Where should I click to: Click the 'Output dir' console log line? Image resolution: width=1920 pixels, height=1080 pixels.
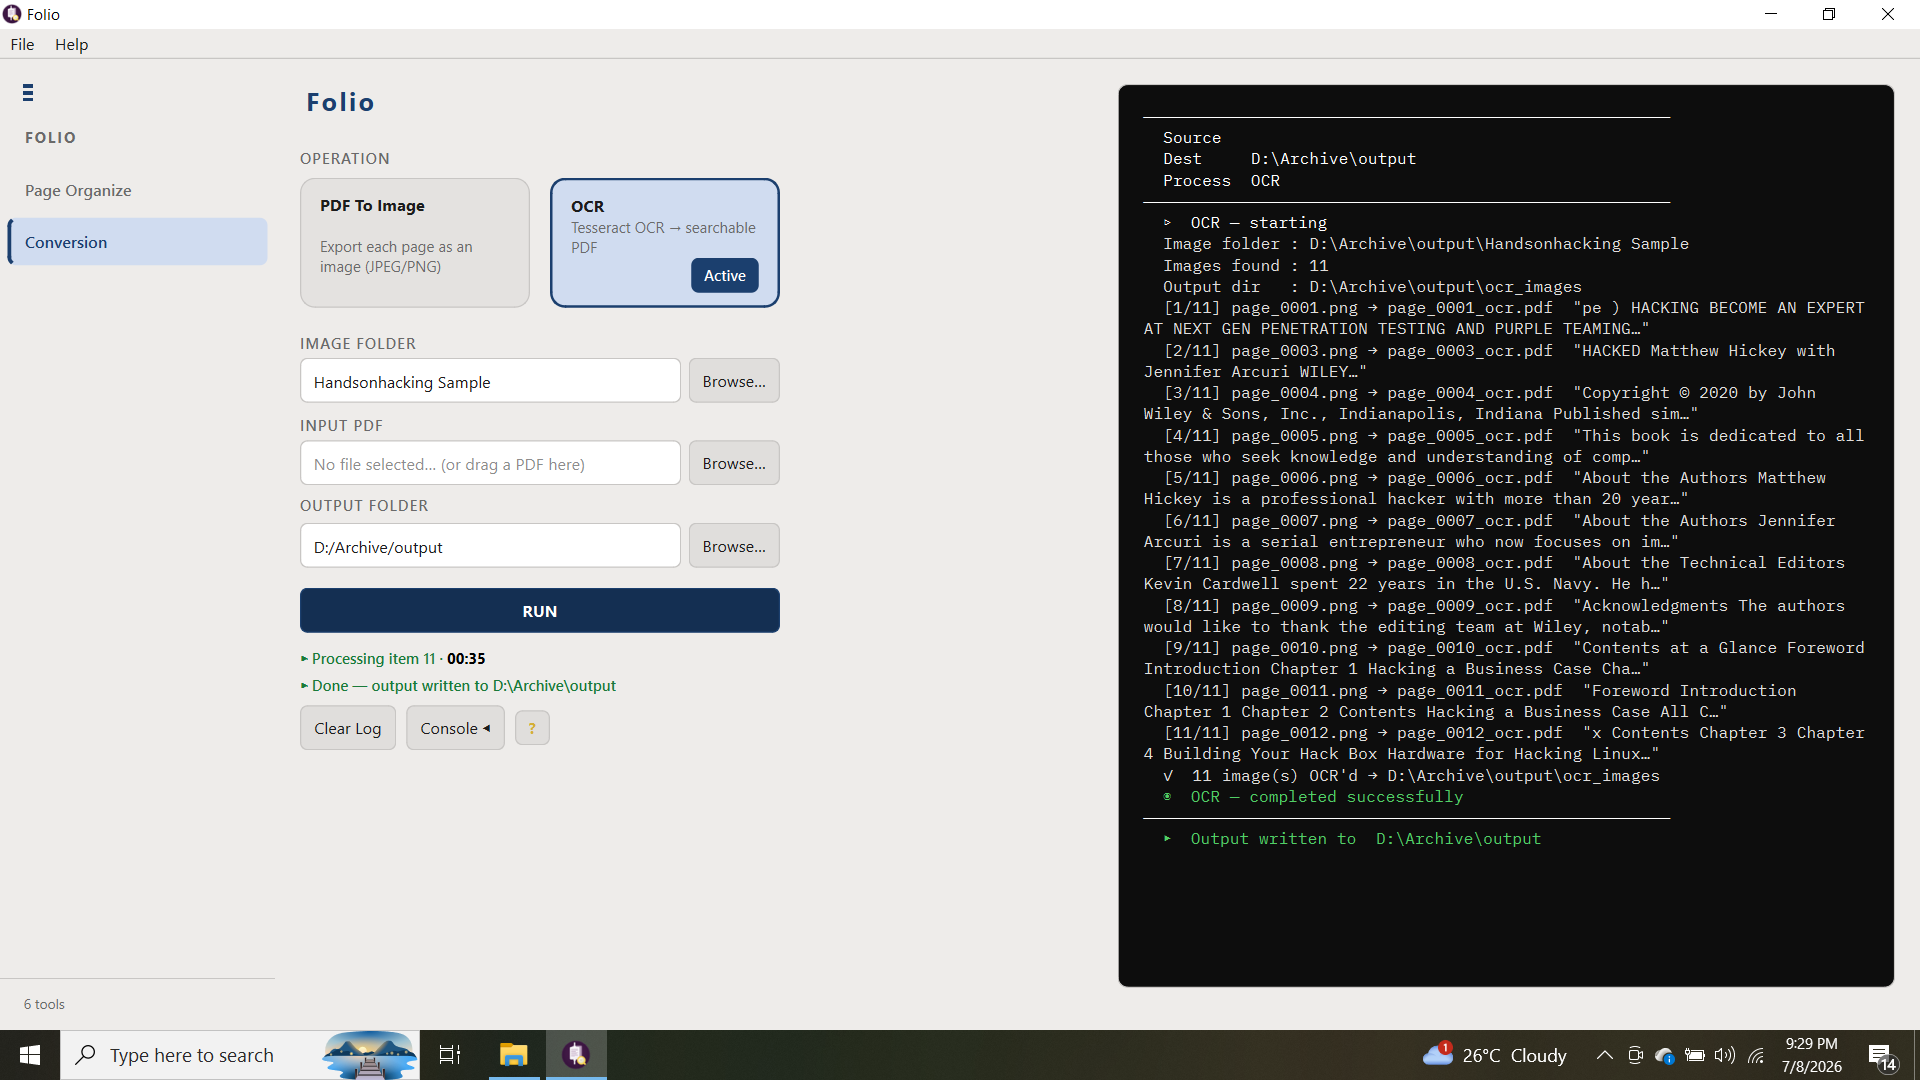coord(1372,287)
